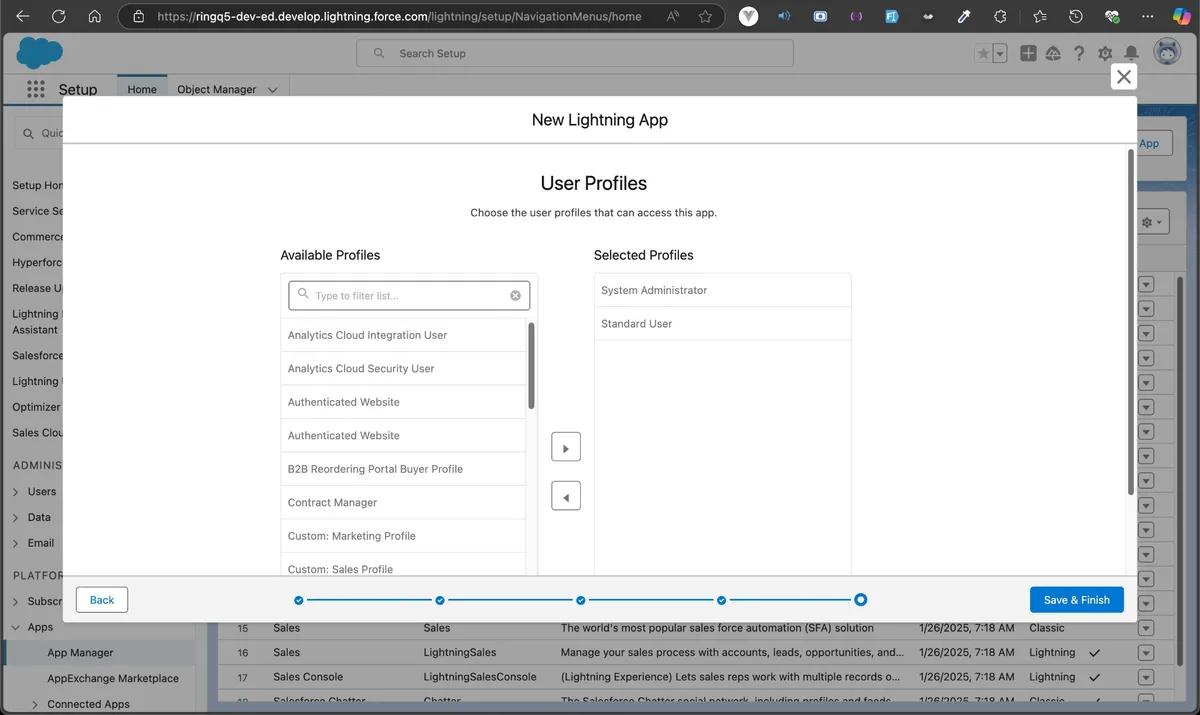Add this page to favorites with the star
This screenshot has width=1200, height=715.
705,16
